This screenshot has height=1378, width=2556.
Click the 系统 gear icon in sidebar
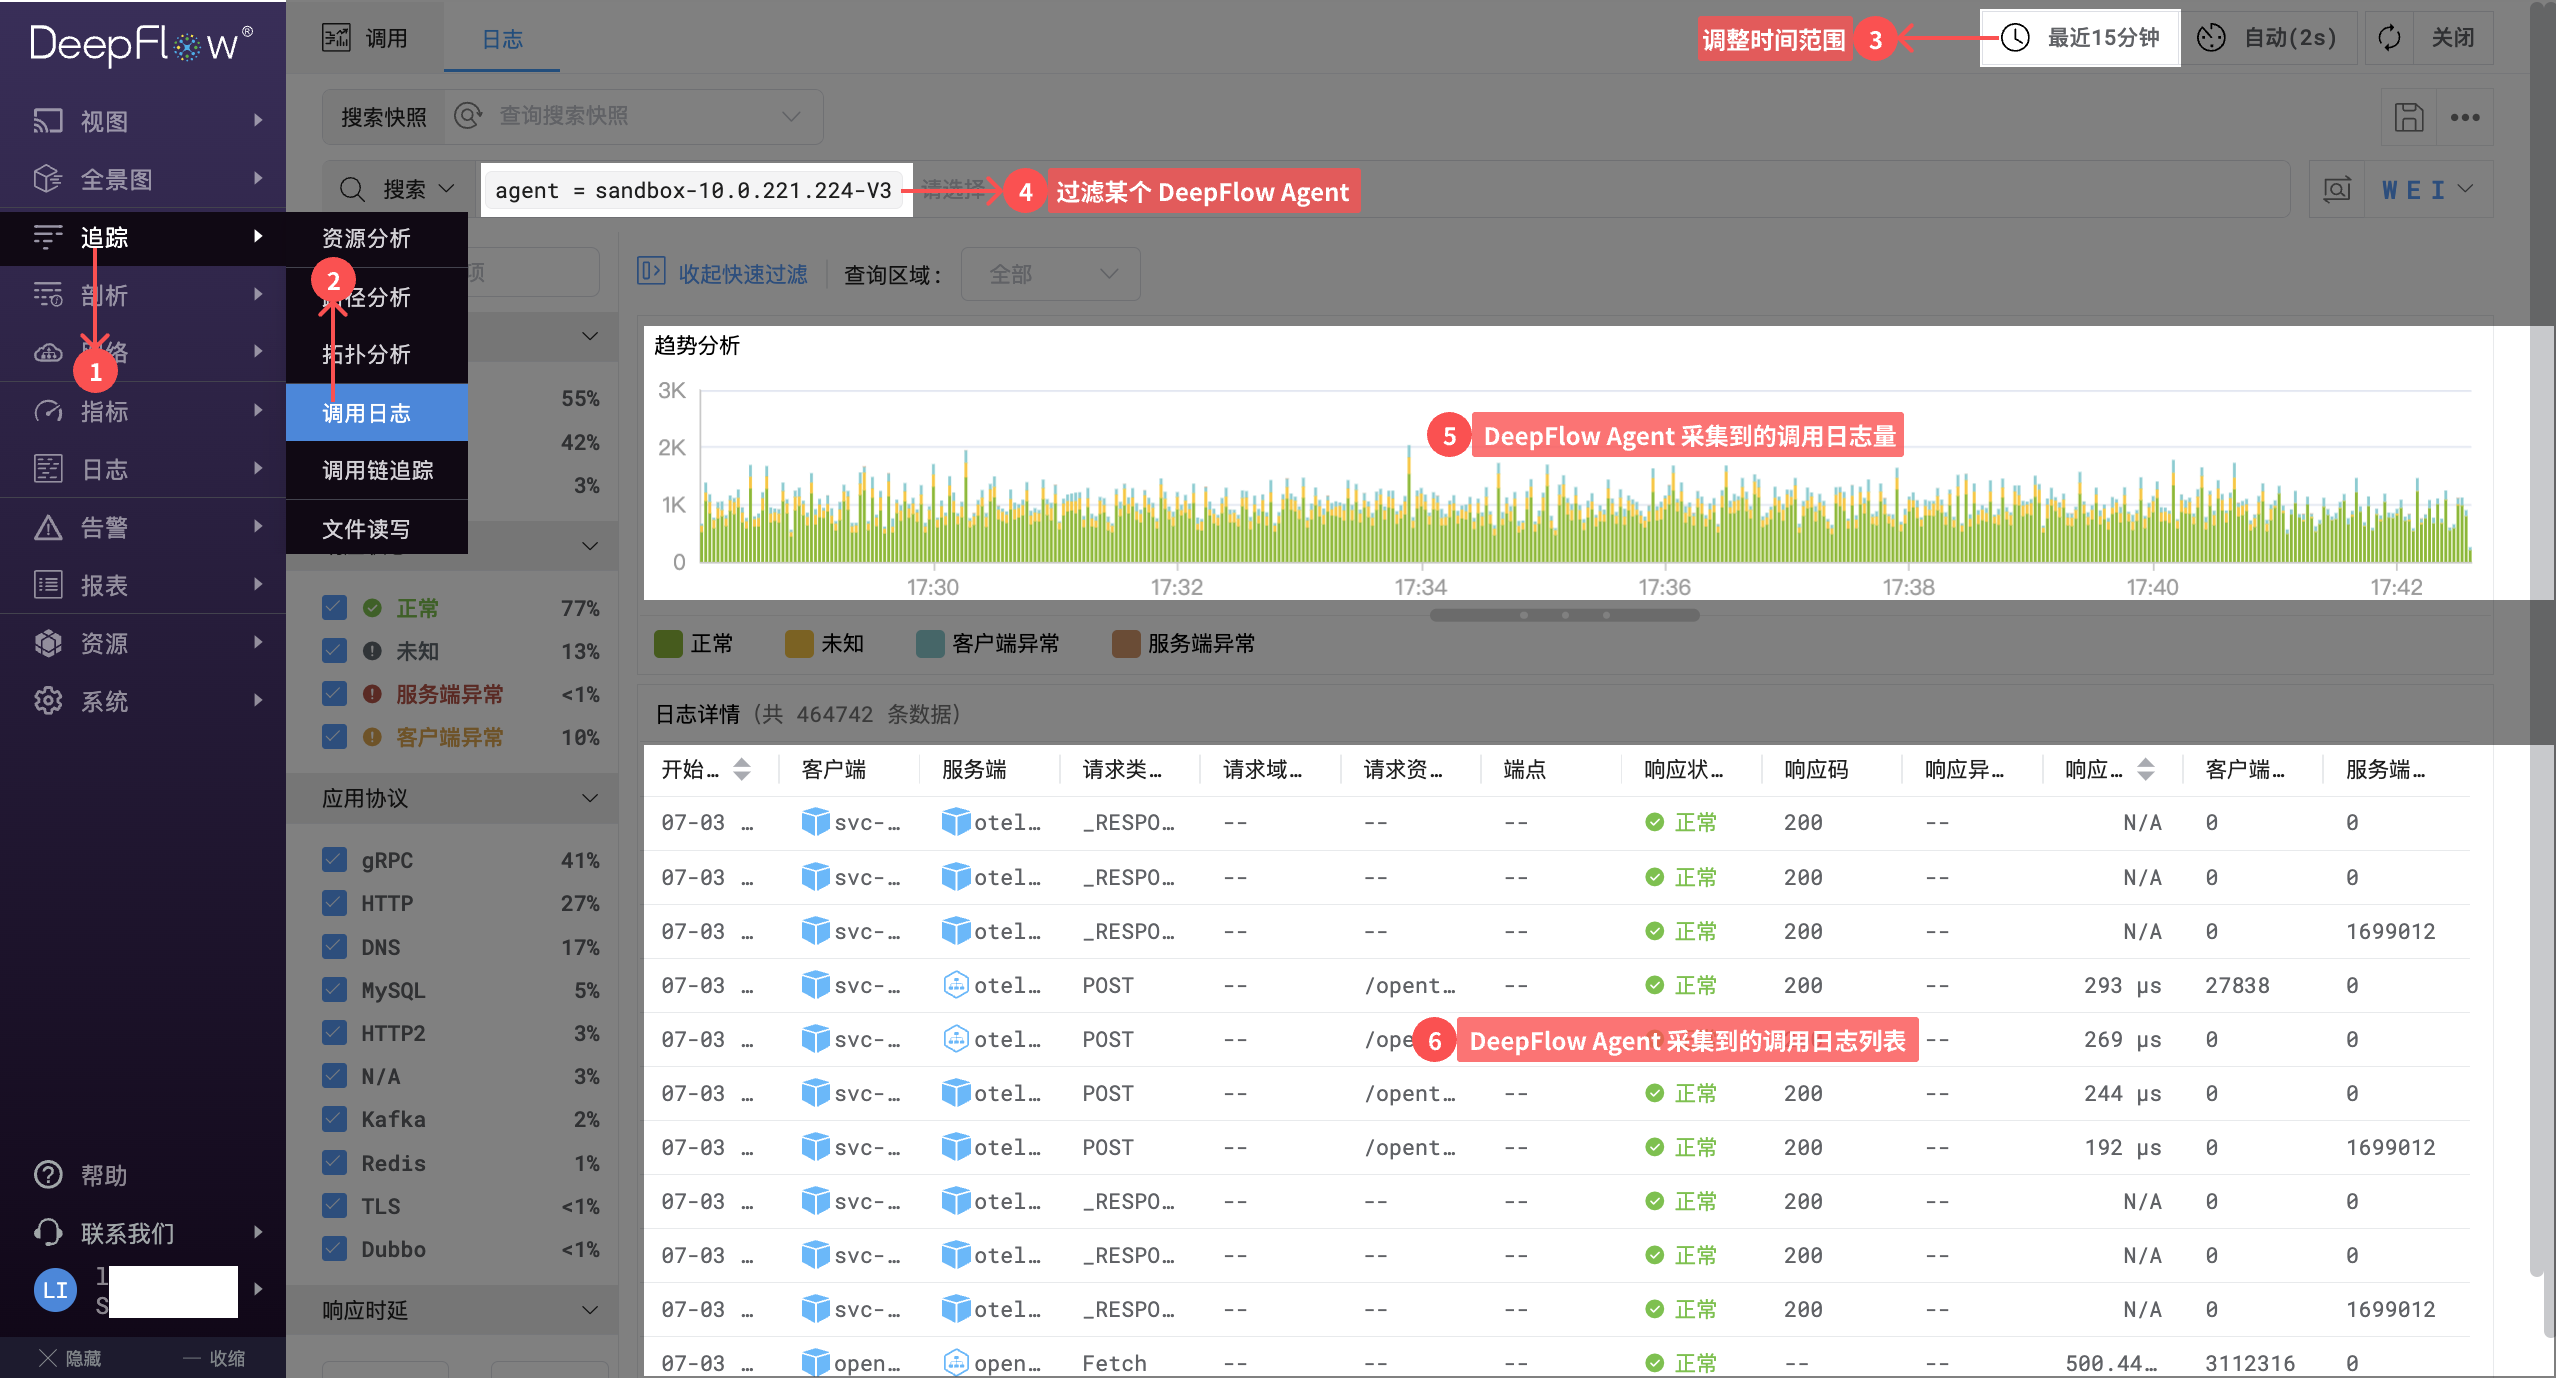pyautogui.click(x=48, y=700)
